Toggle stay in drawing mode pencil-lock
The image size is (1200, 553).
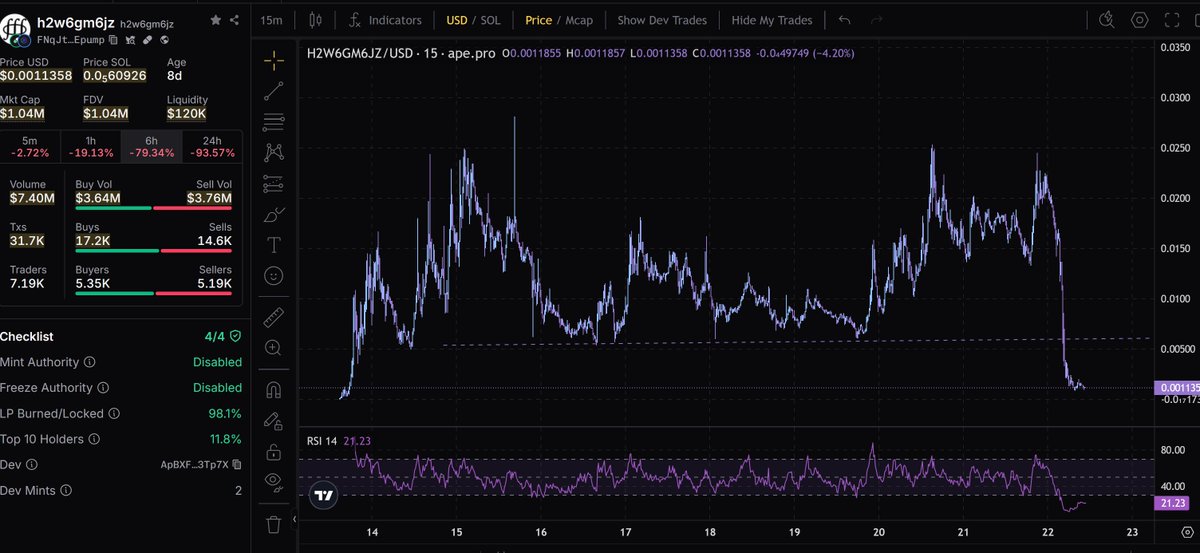[273, 420]
